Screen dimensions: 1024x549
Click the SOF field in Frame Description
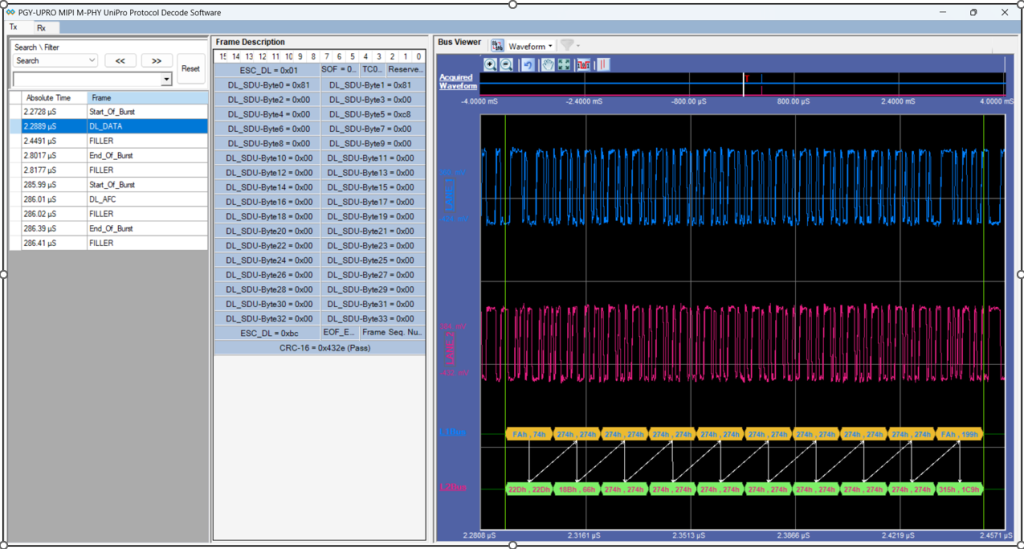[339, 69]
